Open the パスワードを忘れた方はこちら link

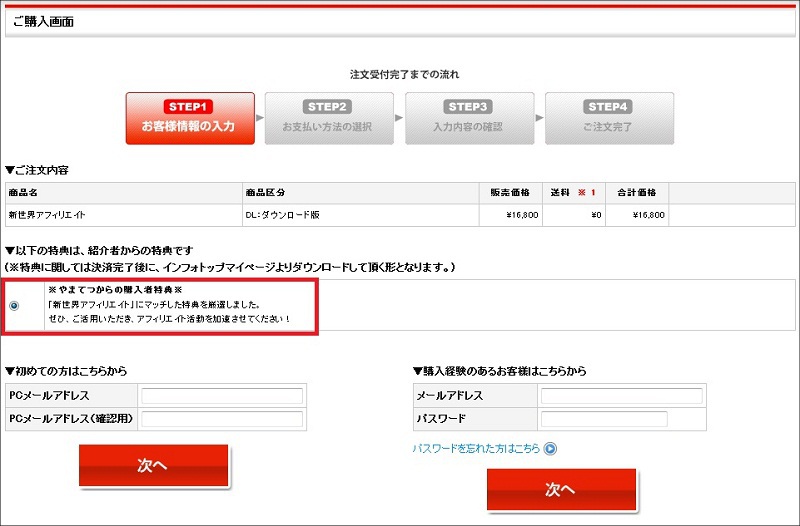tap(476, 449)
